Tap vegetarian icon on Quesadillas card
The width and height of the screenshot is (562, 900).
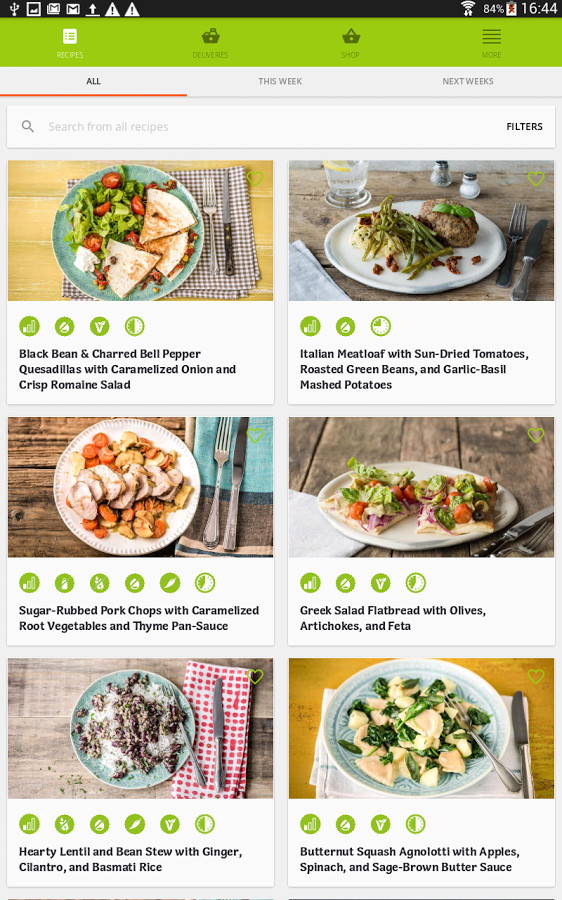(x=99, y=327)
